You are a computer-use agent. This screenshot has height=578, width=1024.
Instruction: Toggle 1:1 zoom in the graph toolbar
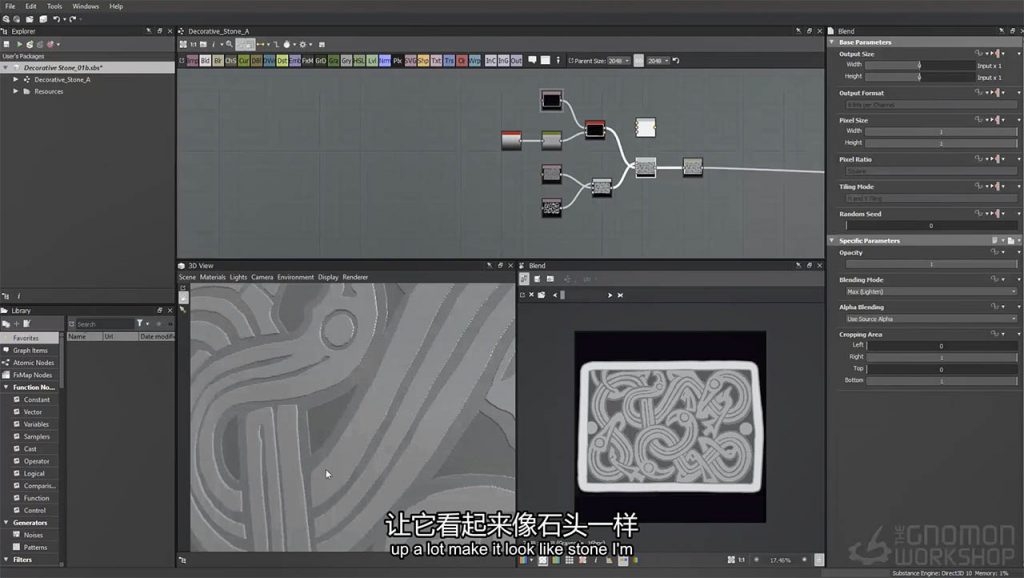coord(193,44)
